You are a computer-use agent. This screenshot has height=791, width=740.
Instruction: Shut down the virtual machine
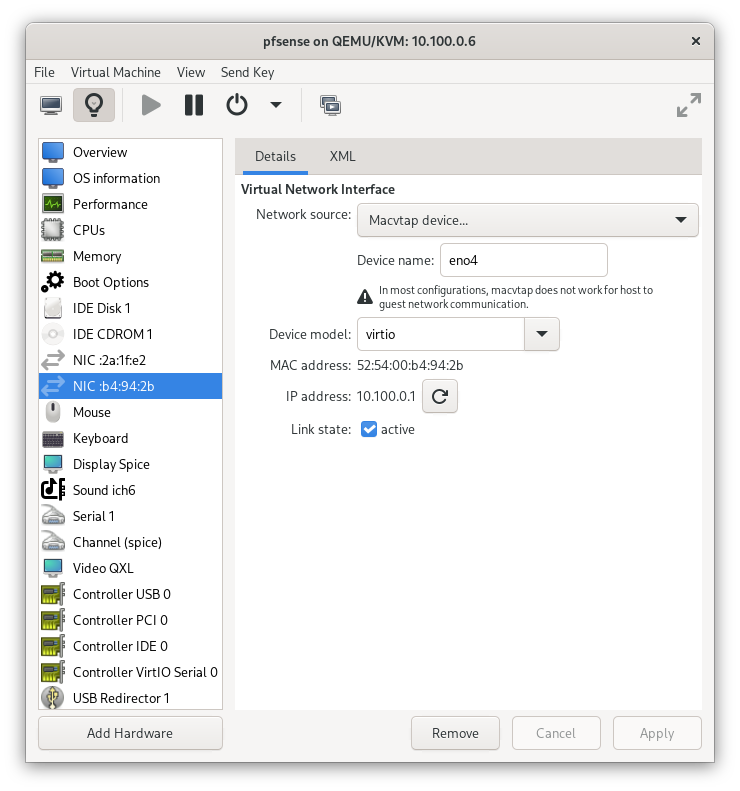(x=237, y=105)
